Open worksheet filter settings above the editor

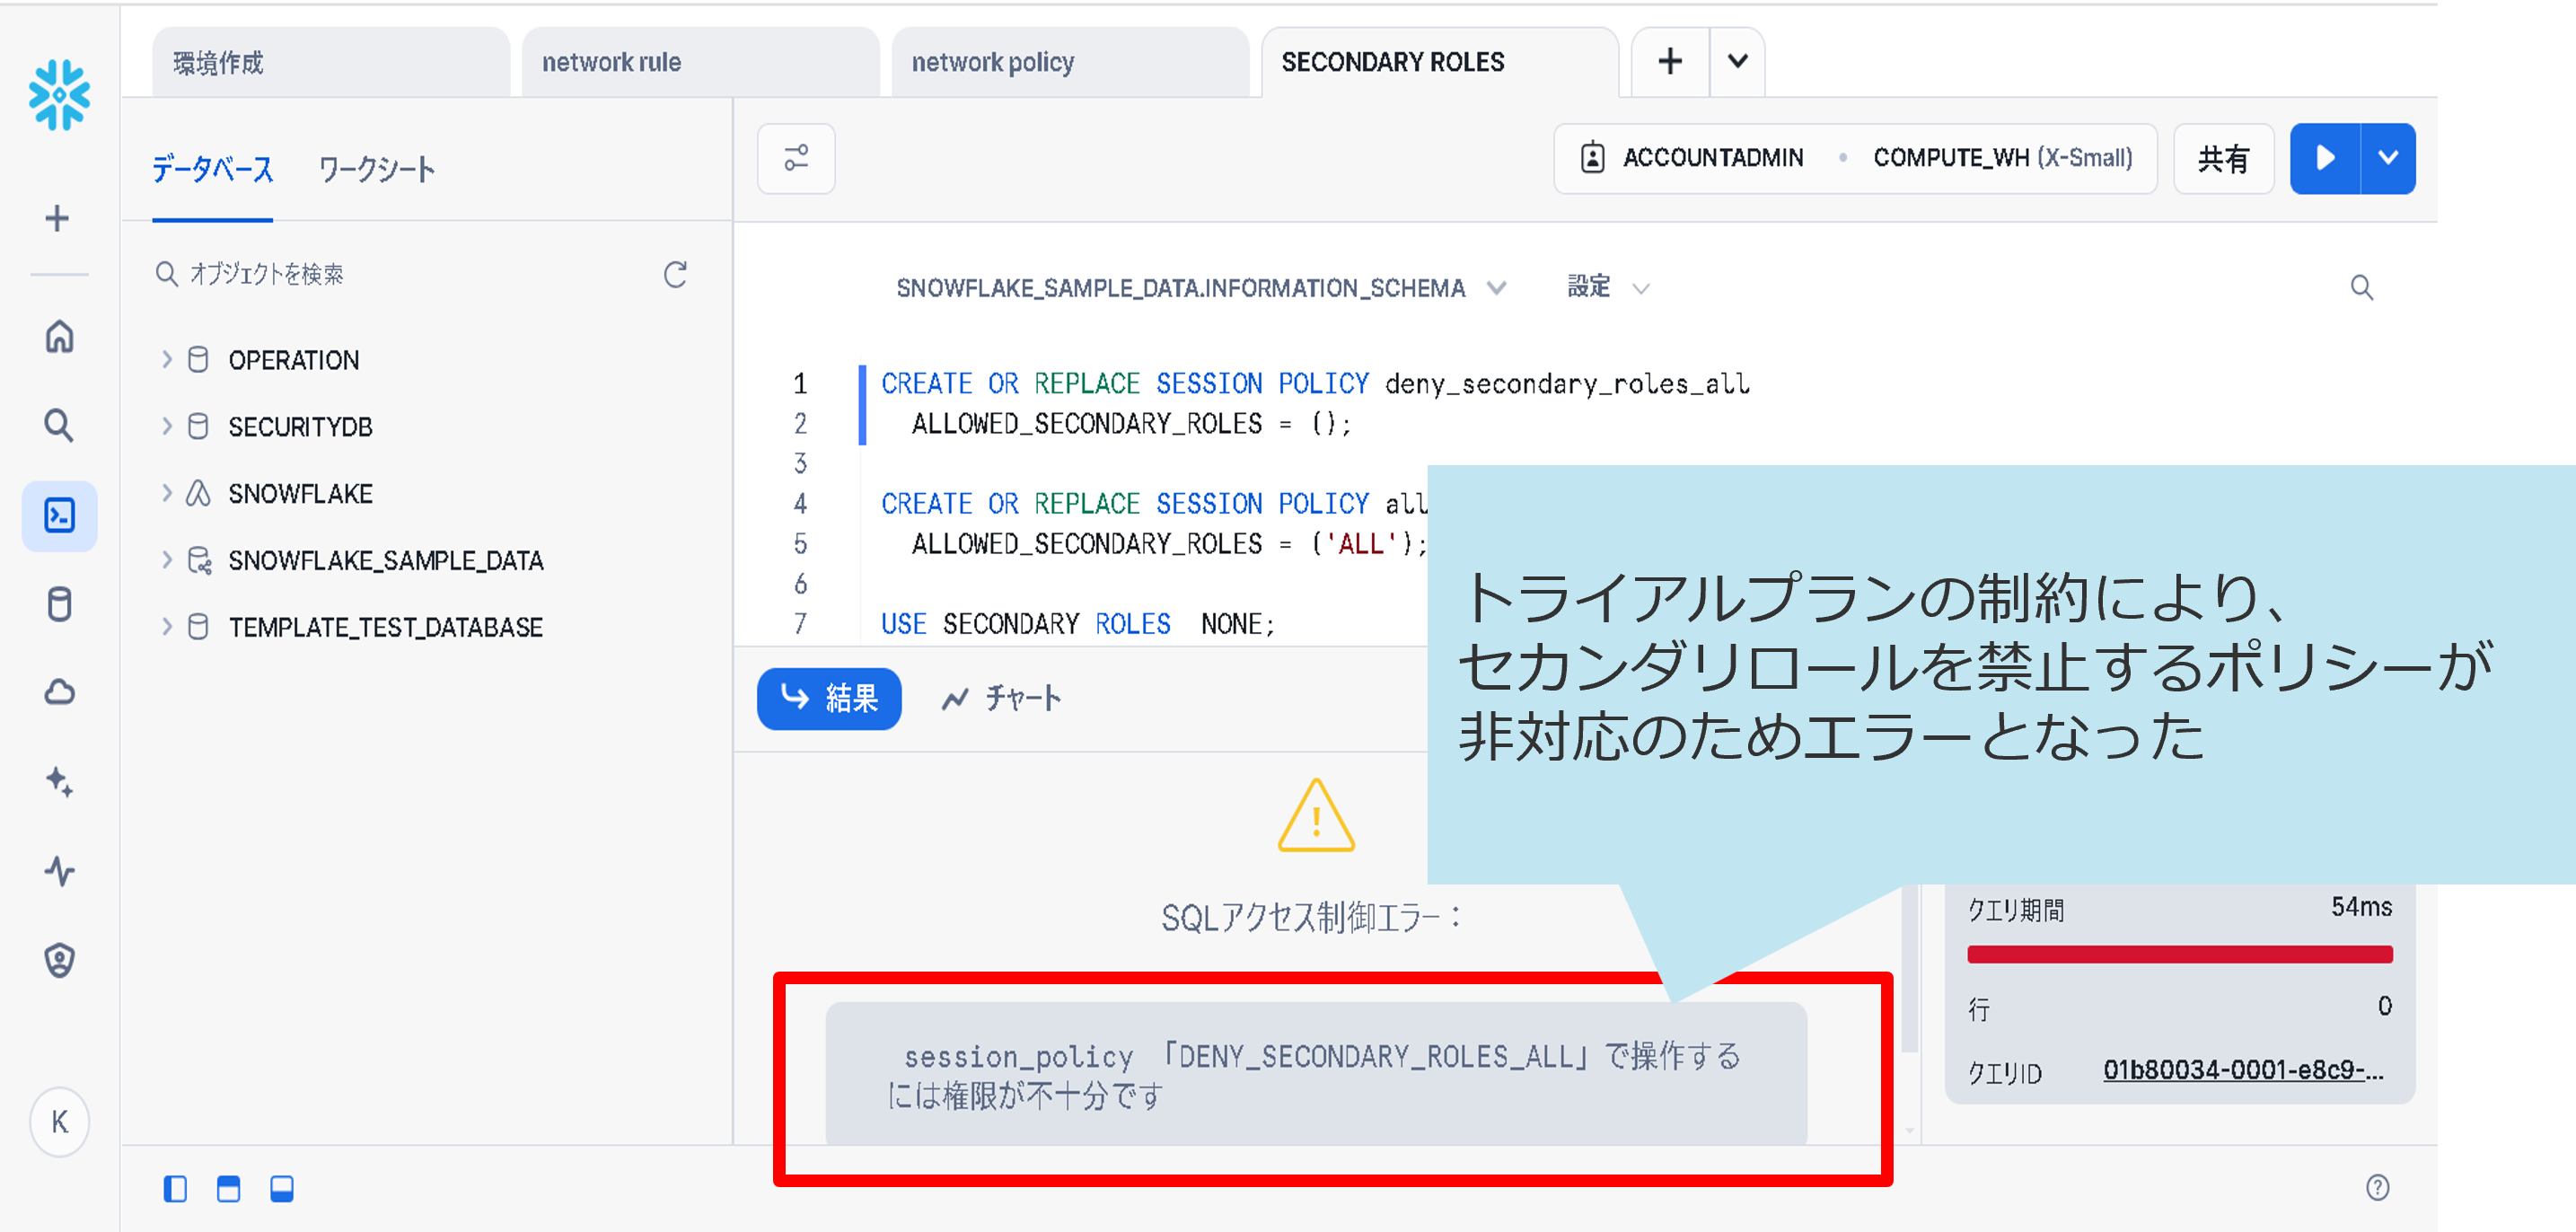[x=795, y=158]
